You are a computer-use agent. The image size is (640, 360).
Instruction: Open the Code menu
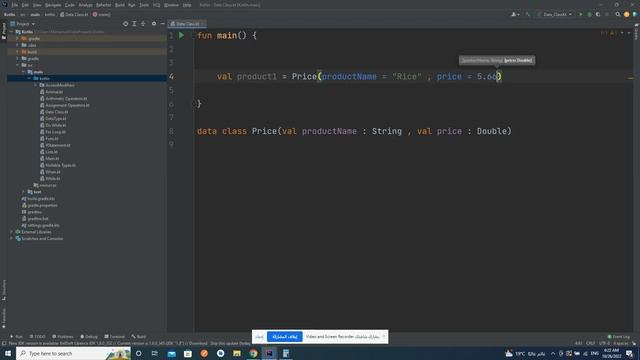(x=70, y=5)
